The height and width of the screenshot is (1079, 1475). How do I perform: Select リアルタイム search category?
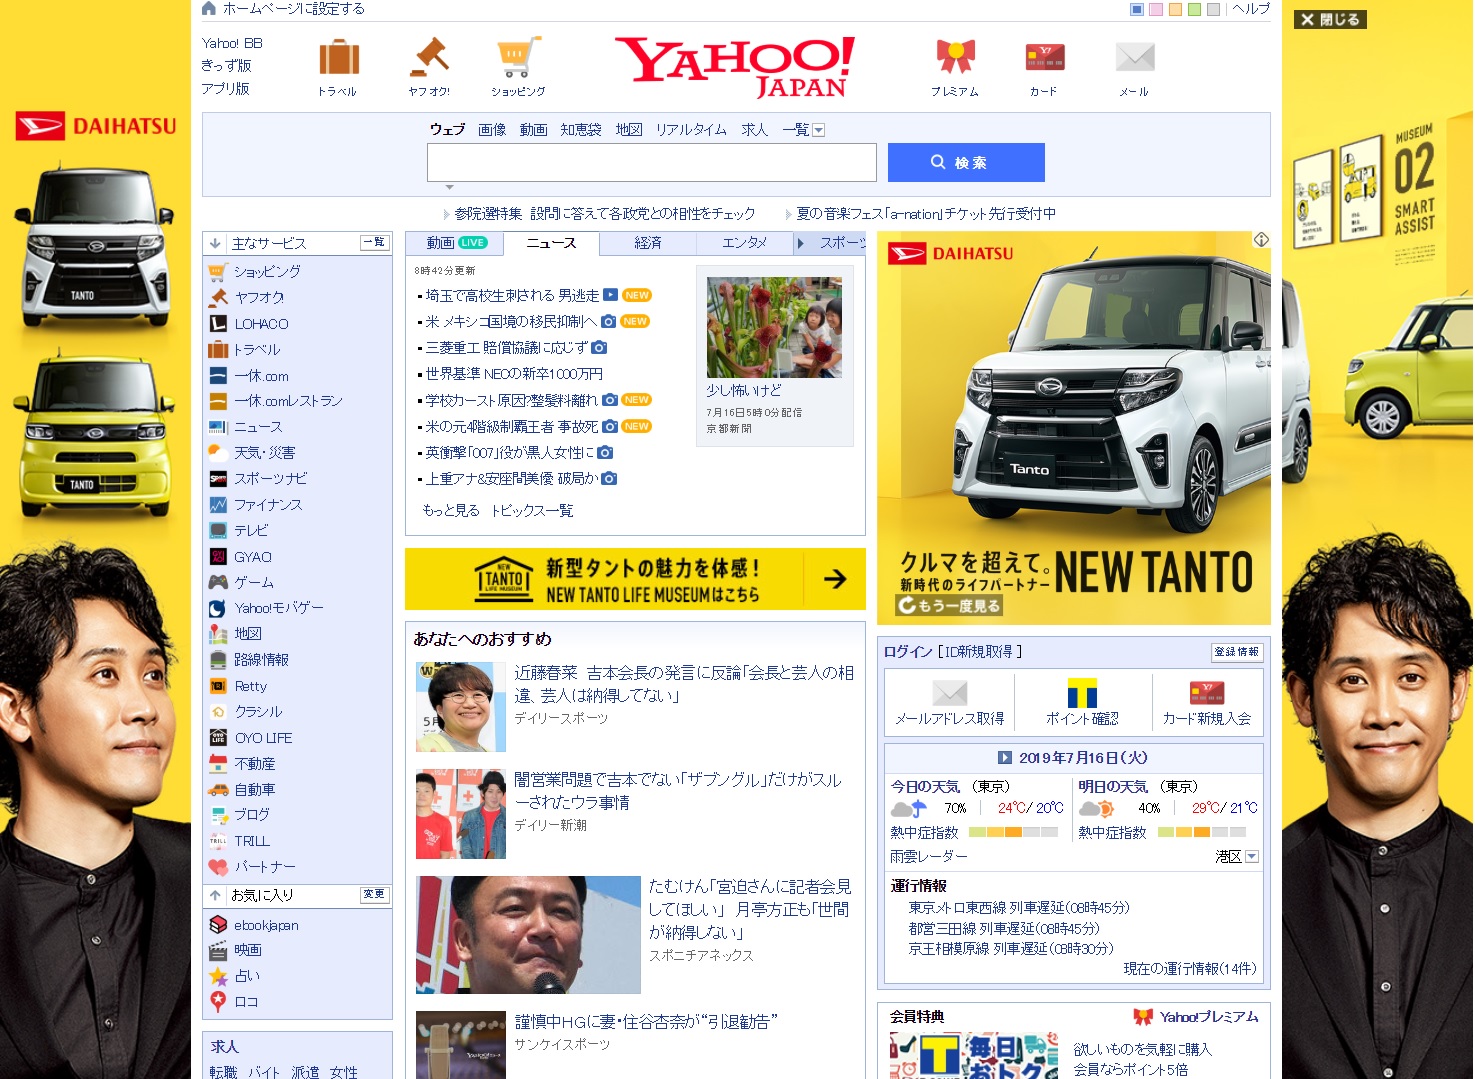coord(691,130)
